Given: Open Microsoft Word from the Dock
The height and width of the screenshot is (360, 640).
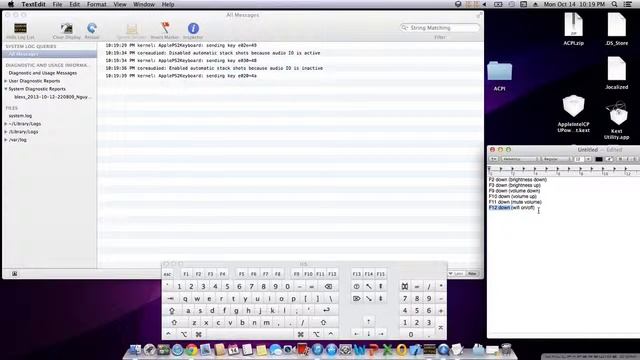Looking at the screenshot, I should click(360, 349).
